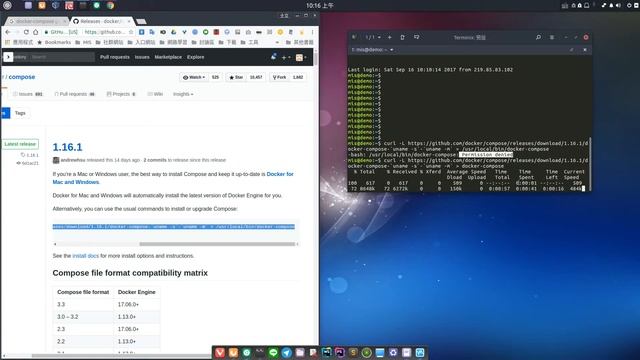
Task: Click the browser back arrow
Action: tap(8, 32)
